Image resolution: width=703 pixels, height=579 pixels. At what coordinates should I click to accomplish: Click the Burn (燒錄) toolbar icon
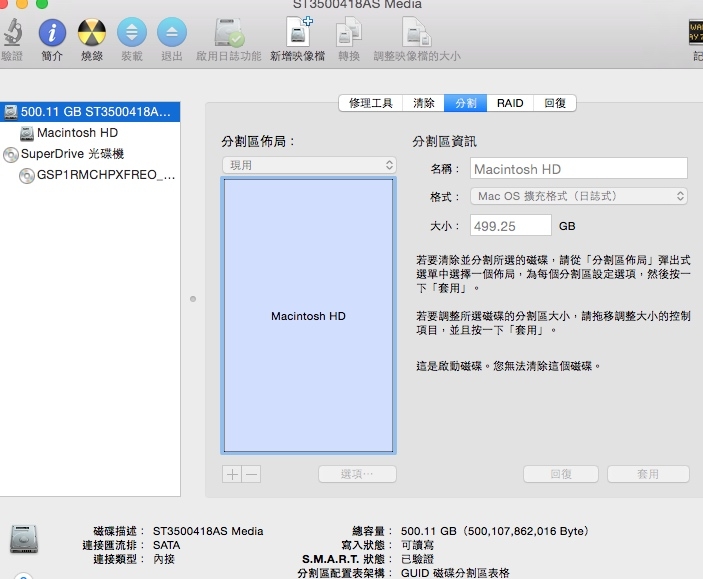92,32
